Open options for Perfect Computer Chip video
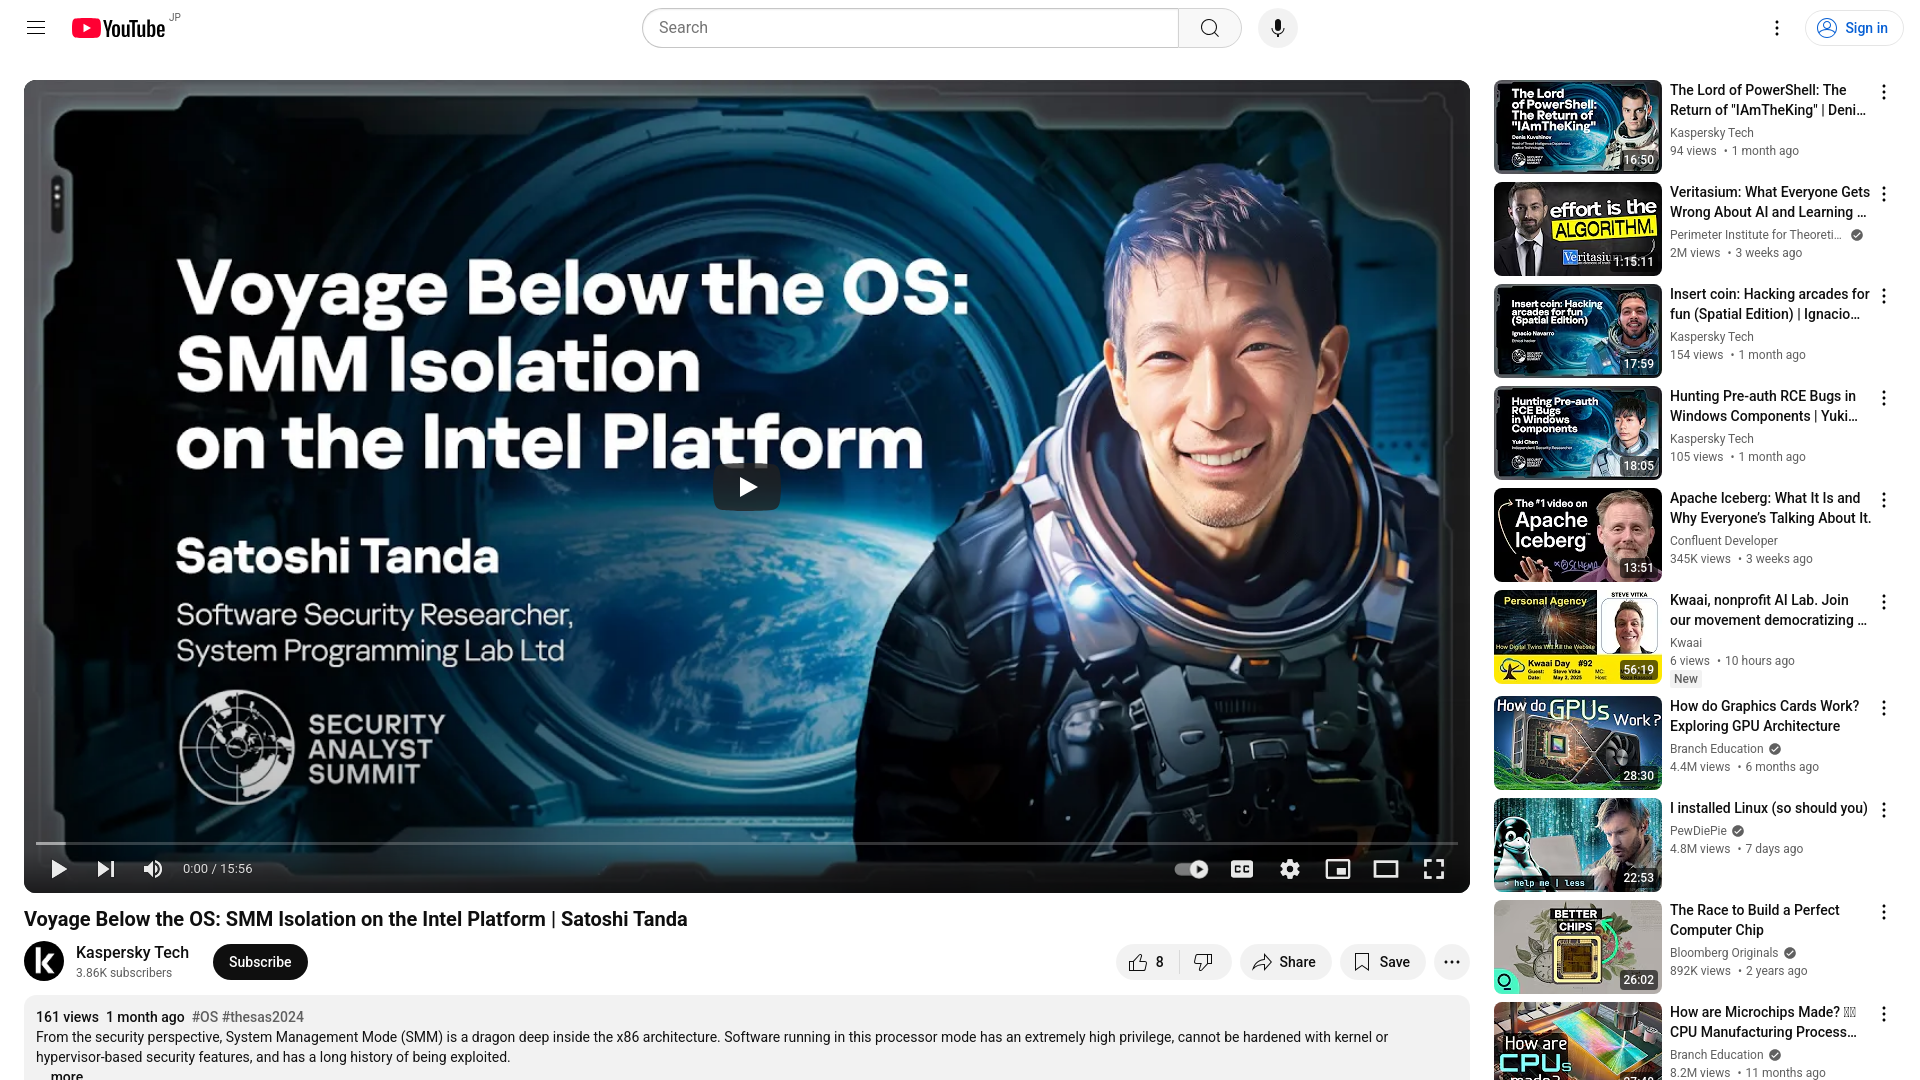Screen dimensions: 1920x1080 click(1884, 912)
